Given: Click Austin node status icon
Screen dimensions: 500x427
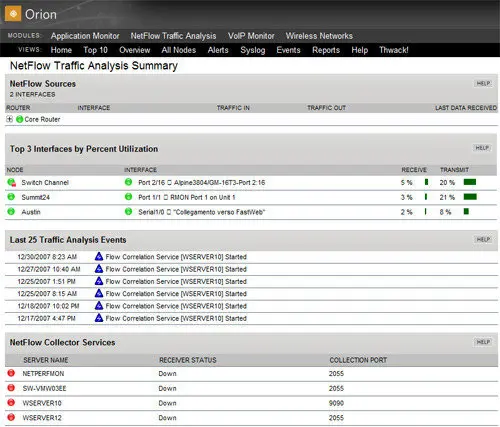Looking at the screenshot, I should (x=11, y=211).
